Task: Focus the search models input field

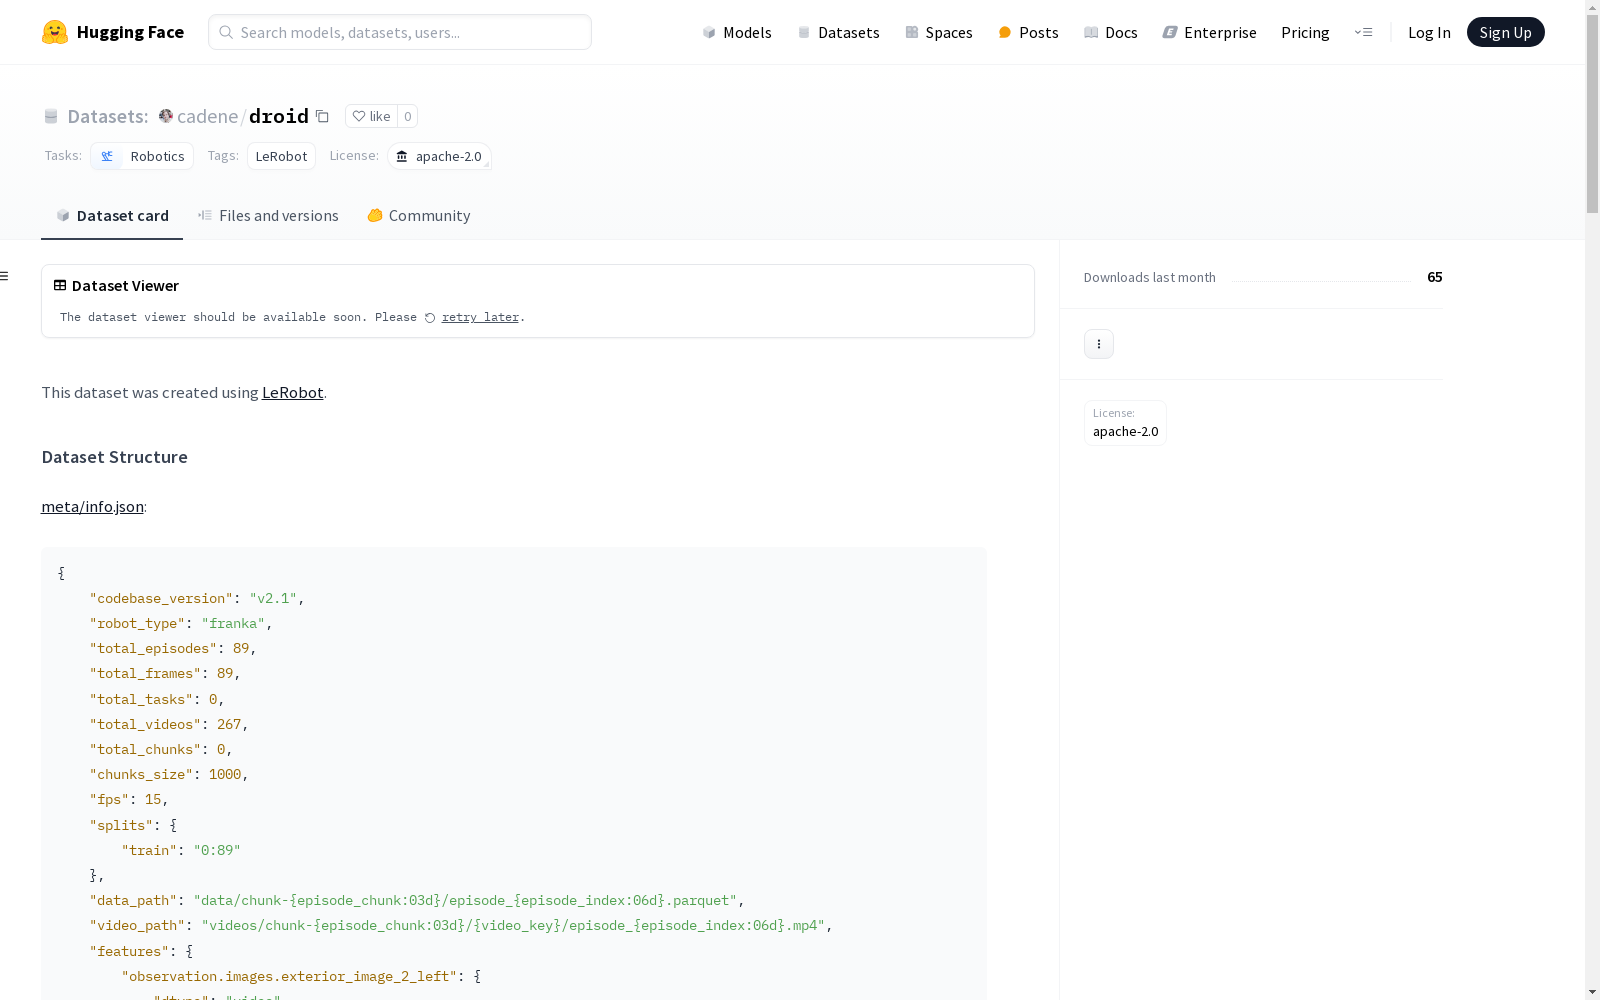Action: point(400,32)
